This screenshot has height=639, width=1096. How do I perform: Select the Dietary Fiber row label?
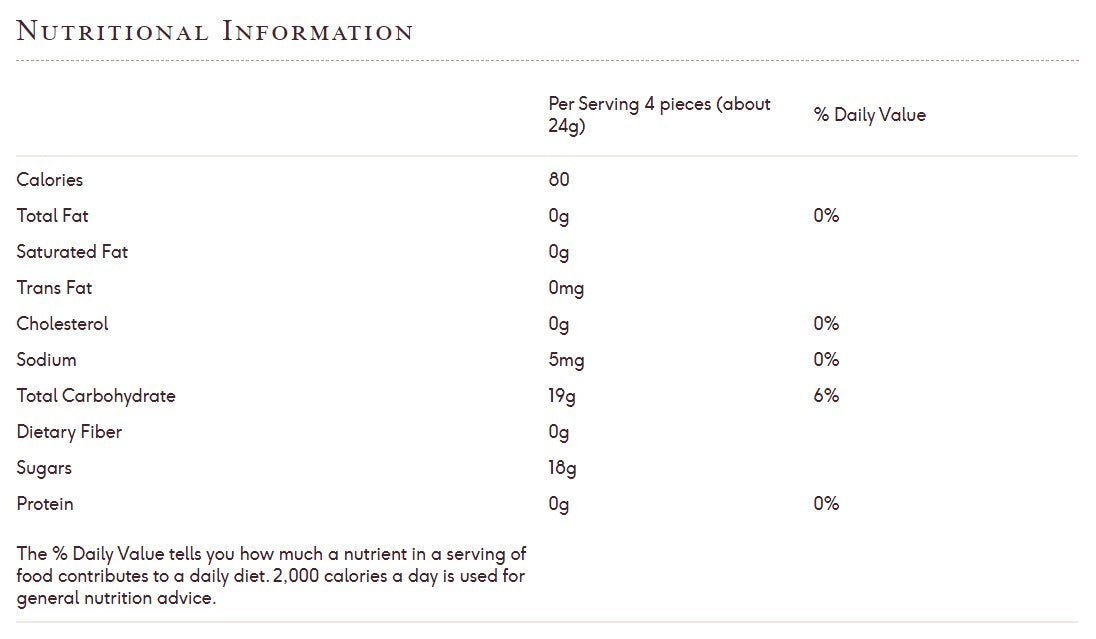pos(69,432)
